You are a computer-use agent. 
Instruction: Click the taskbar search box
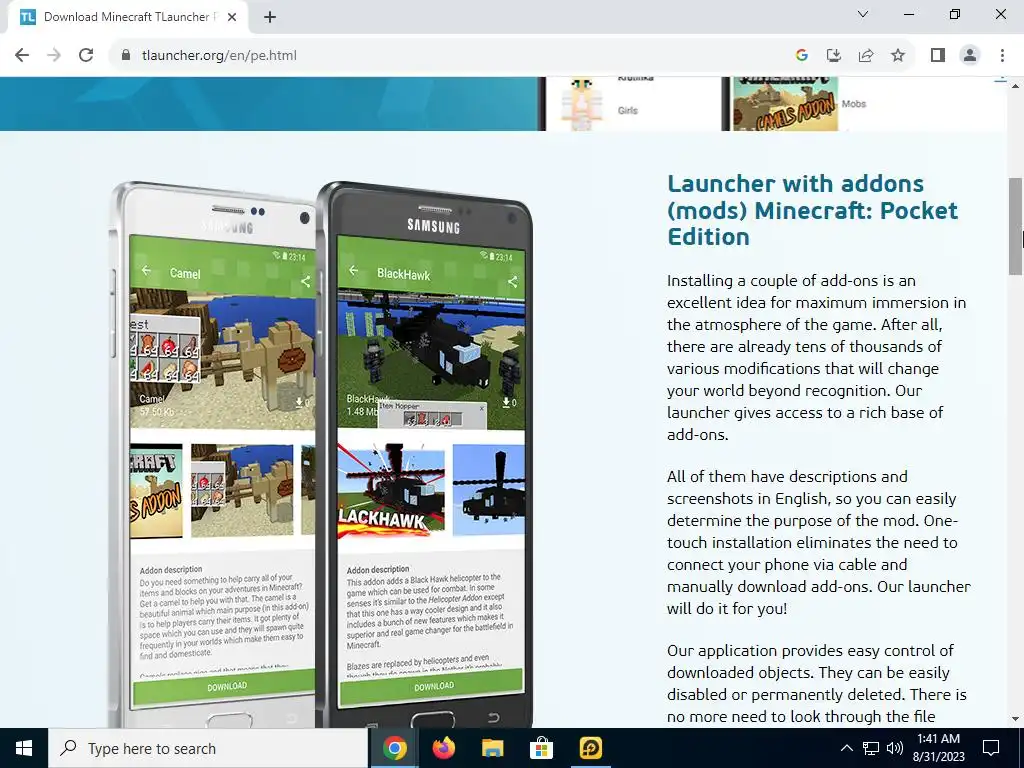point(208,748)
